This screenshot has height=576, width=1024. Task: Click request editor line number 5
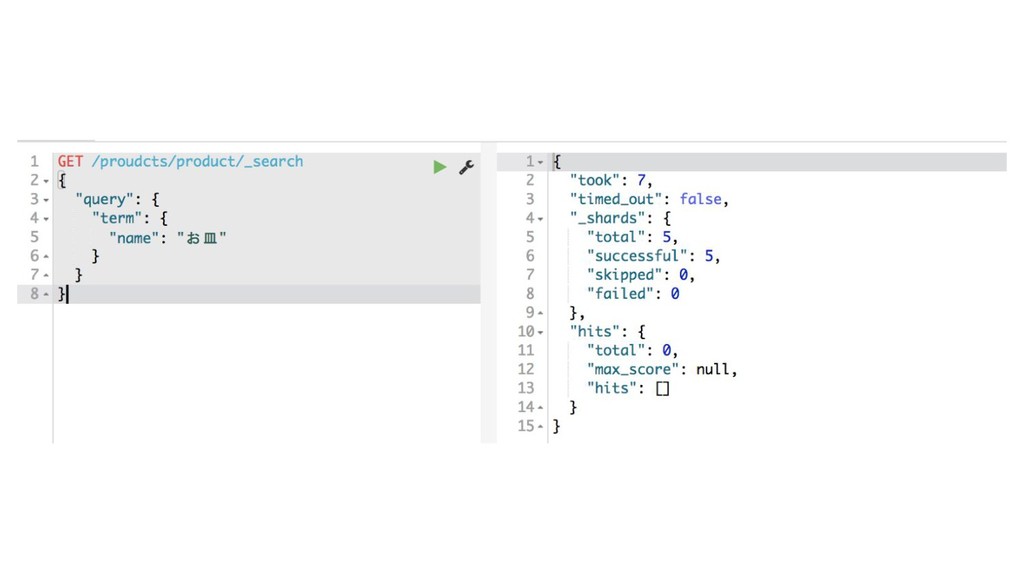pos(35,237)
